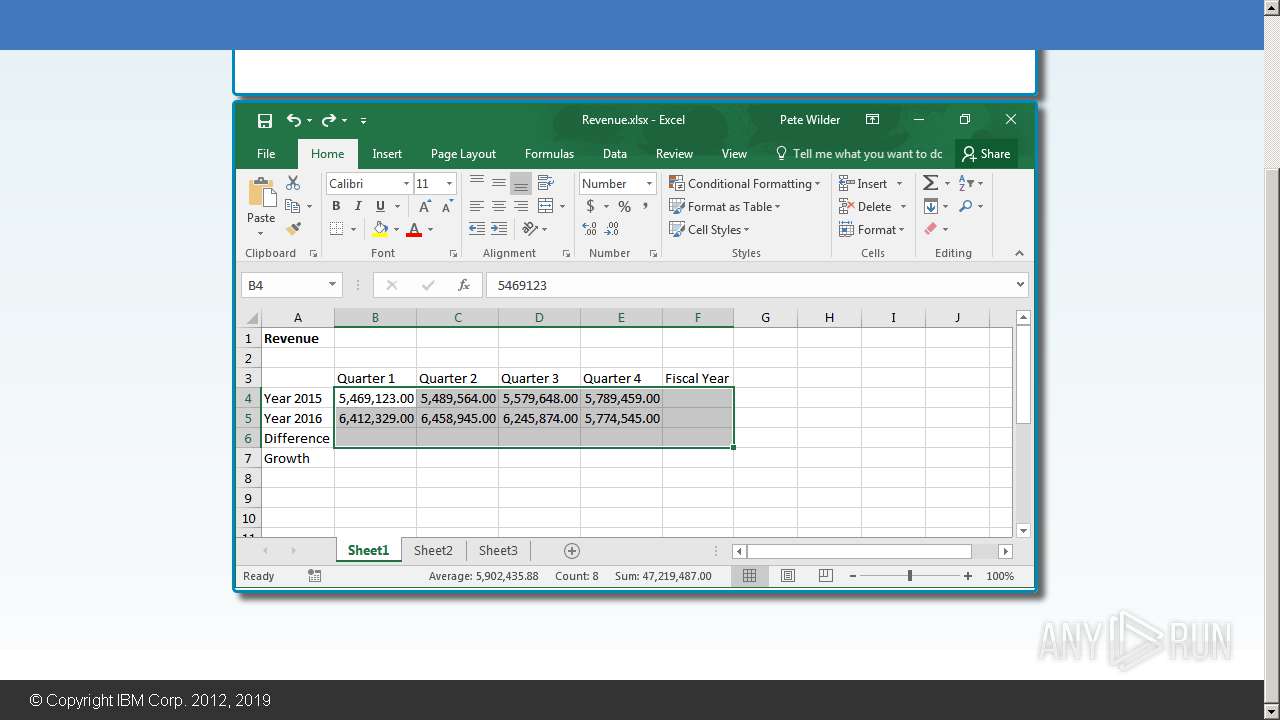
Task: Redo the last action
Action: (328, 120)
